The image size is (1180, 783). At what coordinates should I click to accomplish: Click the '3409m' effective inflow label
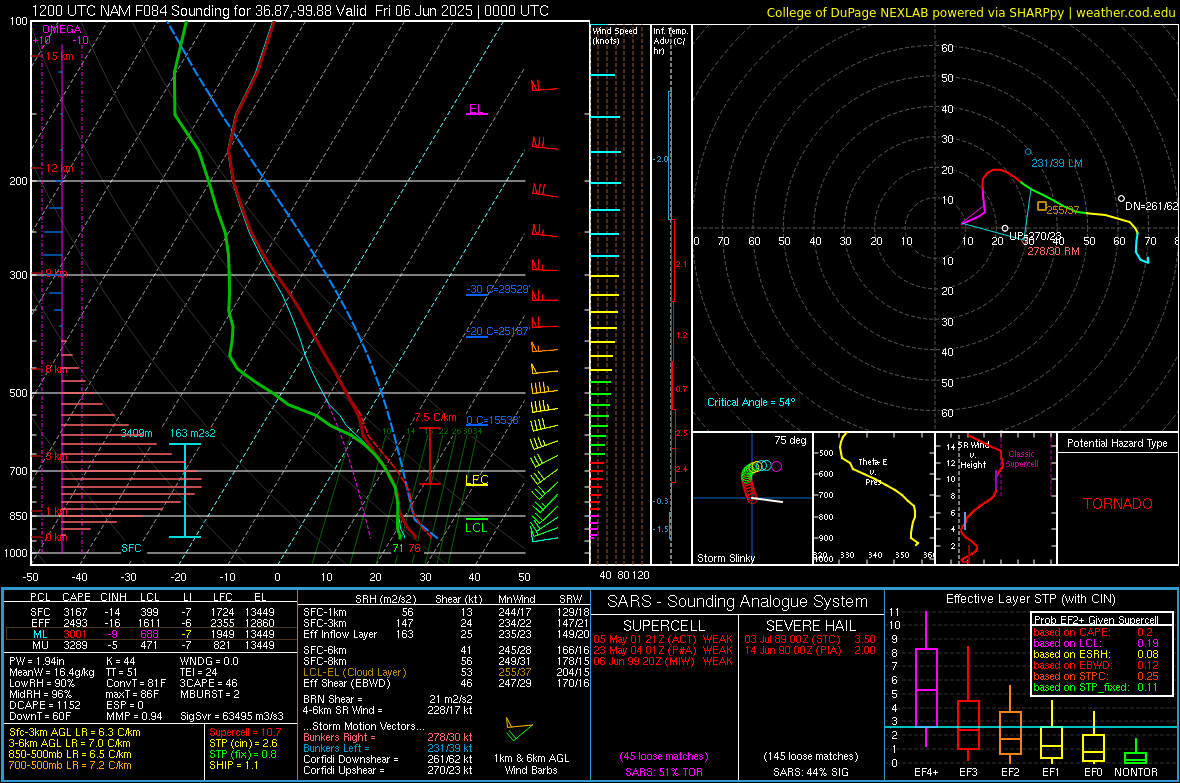pyautogui.click(x=136, y=433)
